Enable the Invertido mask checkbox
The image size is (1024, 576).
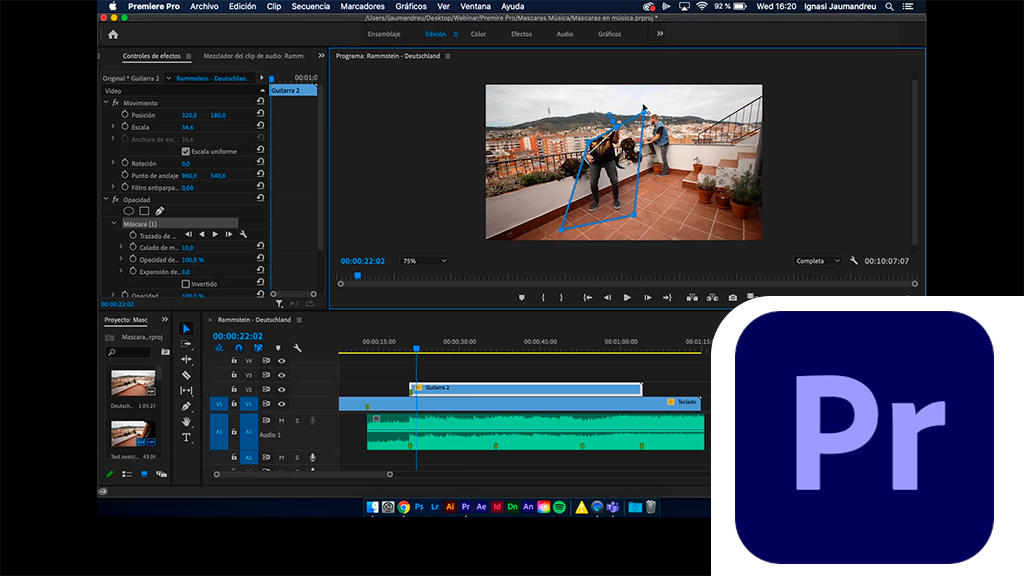point(185,284)
